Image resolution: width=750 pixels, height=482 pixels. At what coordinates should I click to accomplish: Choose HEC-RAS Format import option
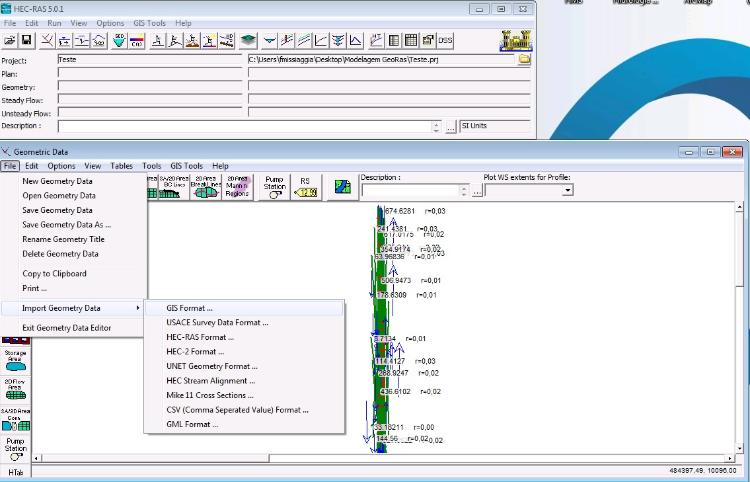[244, 337]
